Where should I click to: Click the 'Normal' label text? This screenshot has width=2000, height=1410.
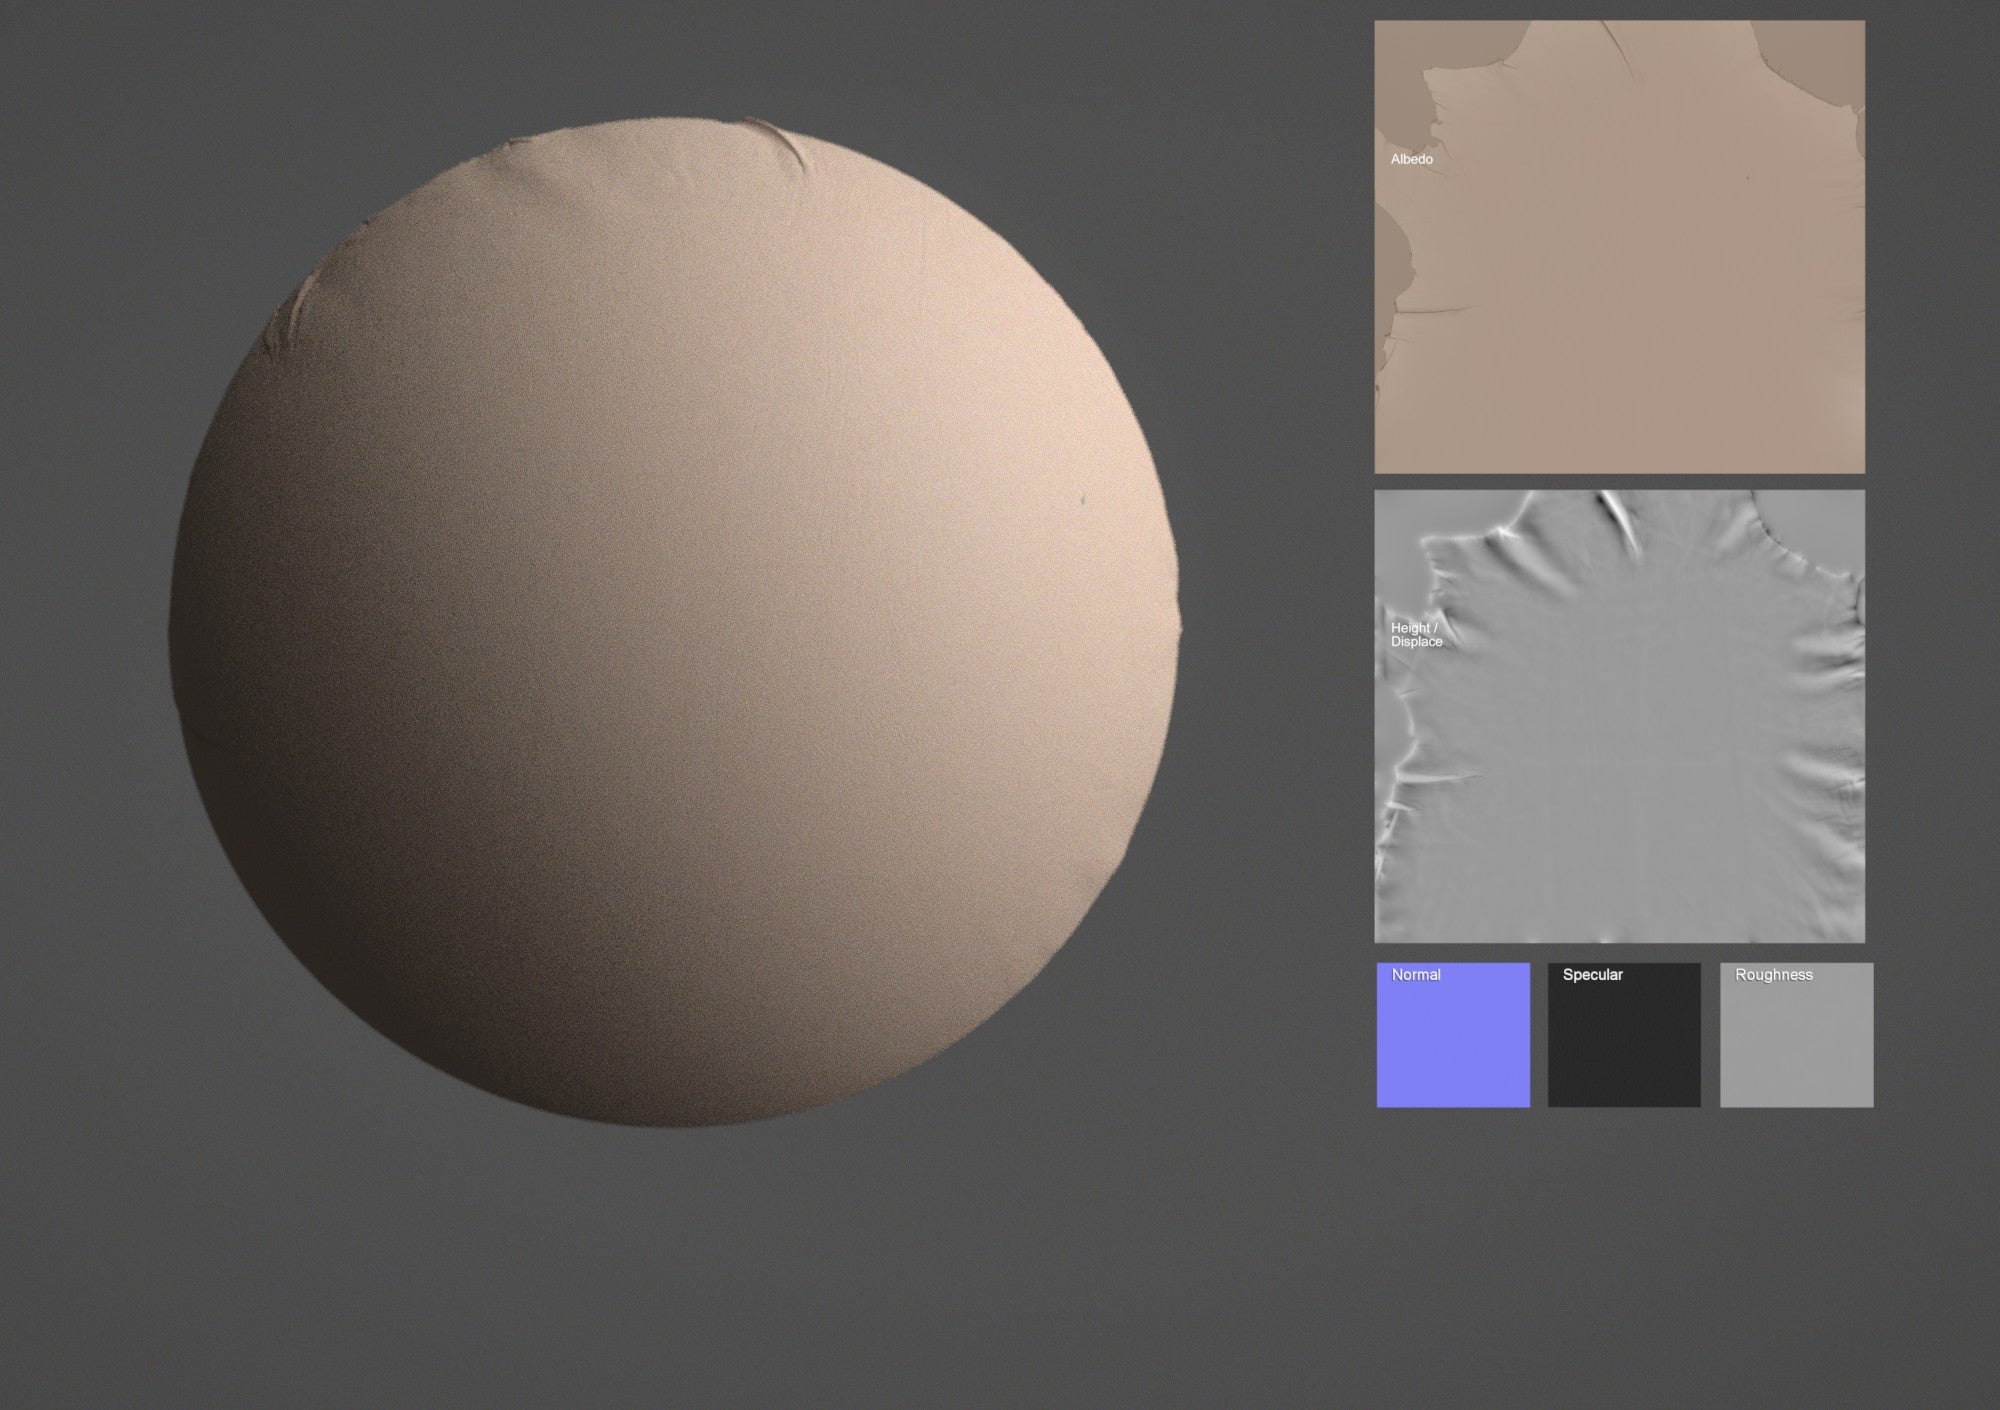point(1416,975)
